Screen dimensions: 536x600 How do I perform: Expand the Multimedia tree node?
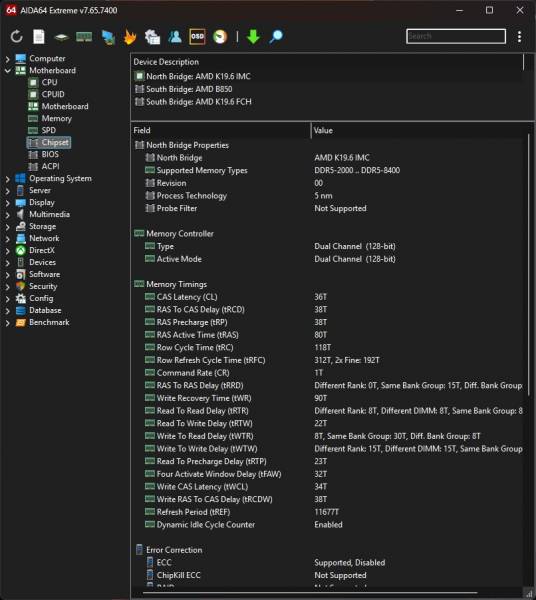pyautogui.click(x=7, y=215)
